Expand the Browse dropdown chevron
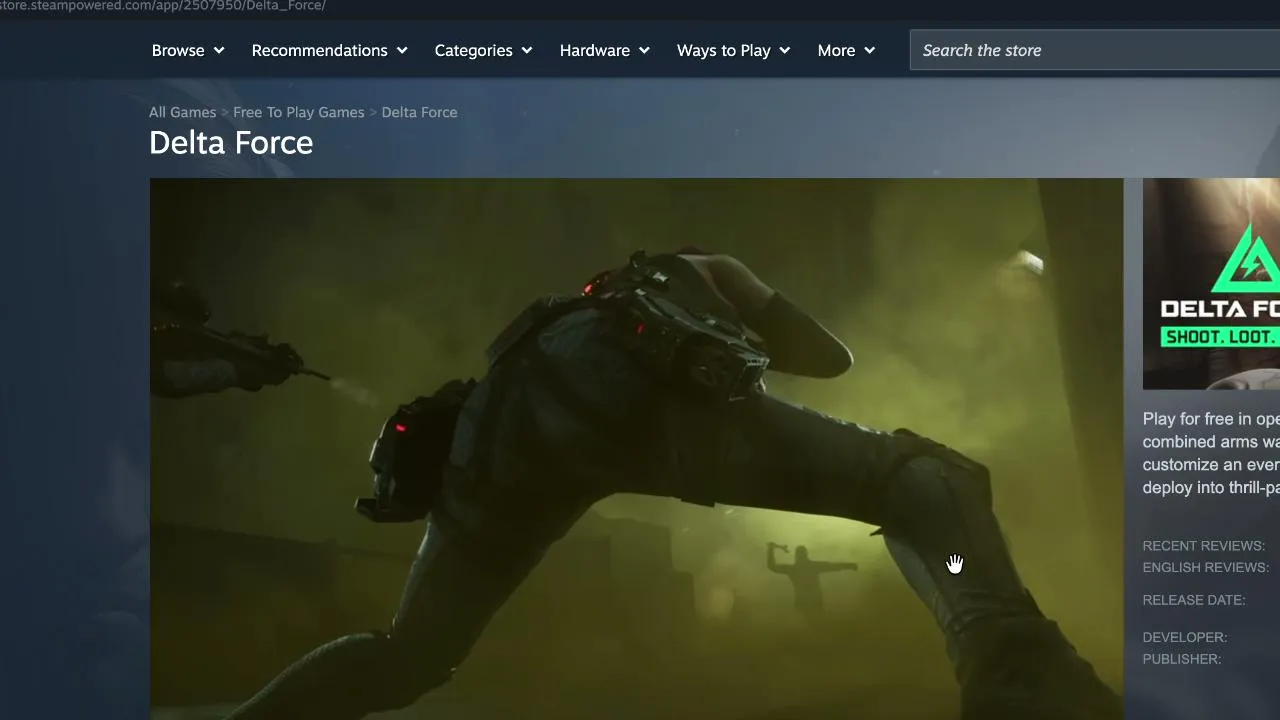 point(219,50)
